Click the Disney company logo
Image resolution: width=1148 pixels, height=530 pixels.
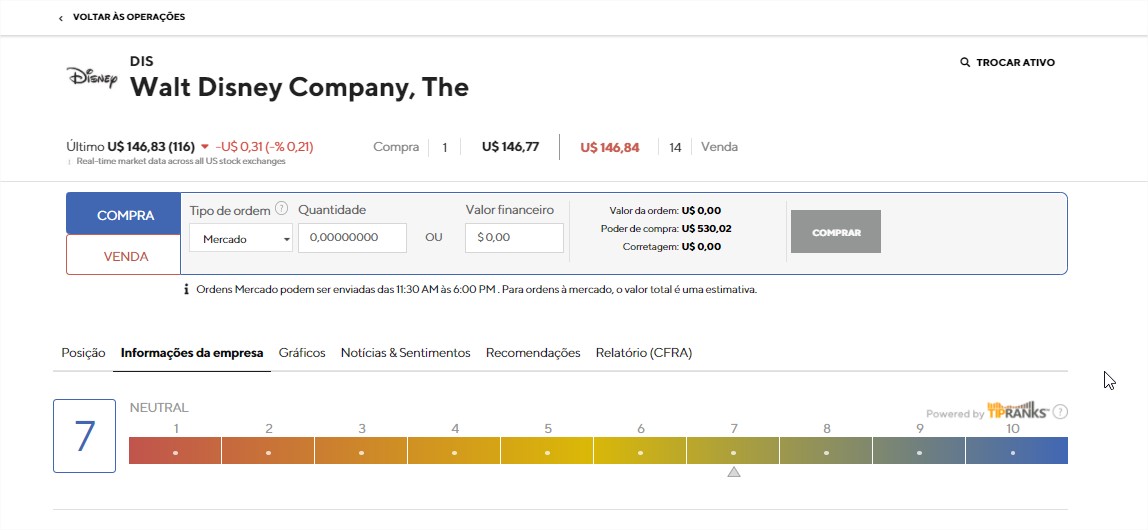pyautogui.click(x=92, y=78)
